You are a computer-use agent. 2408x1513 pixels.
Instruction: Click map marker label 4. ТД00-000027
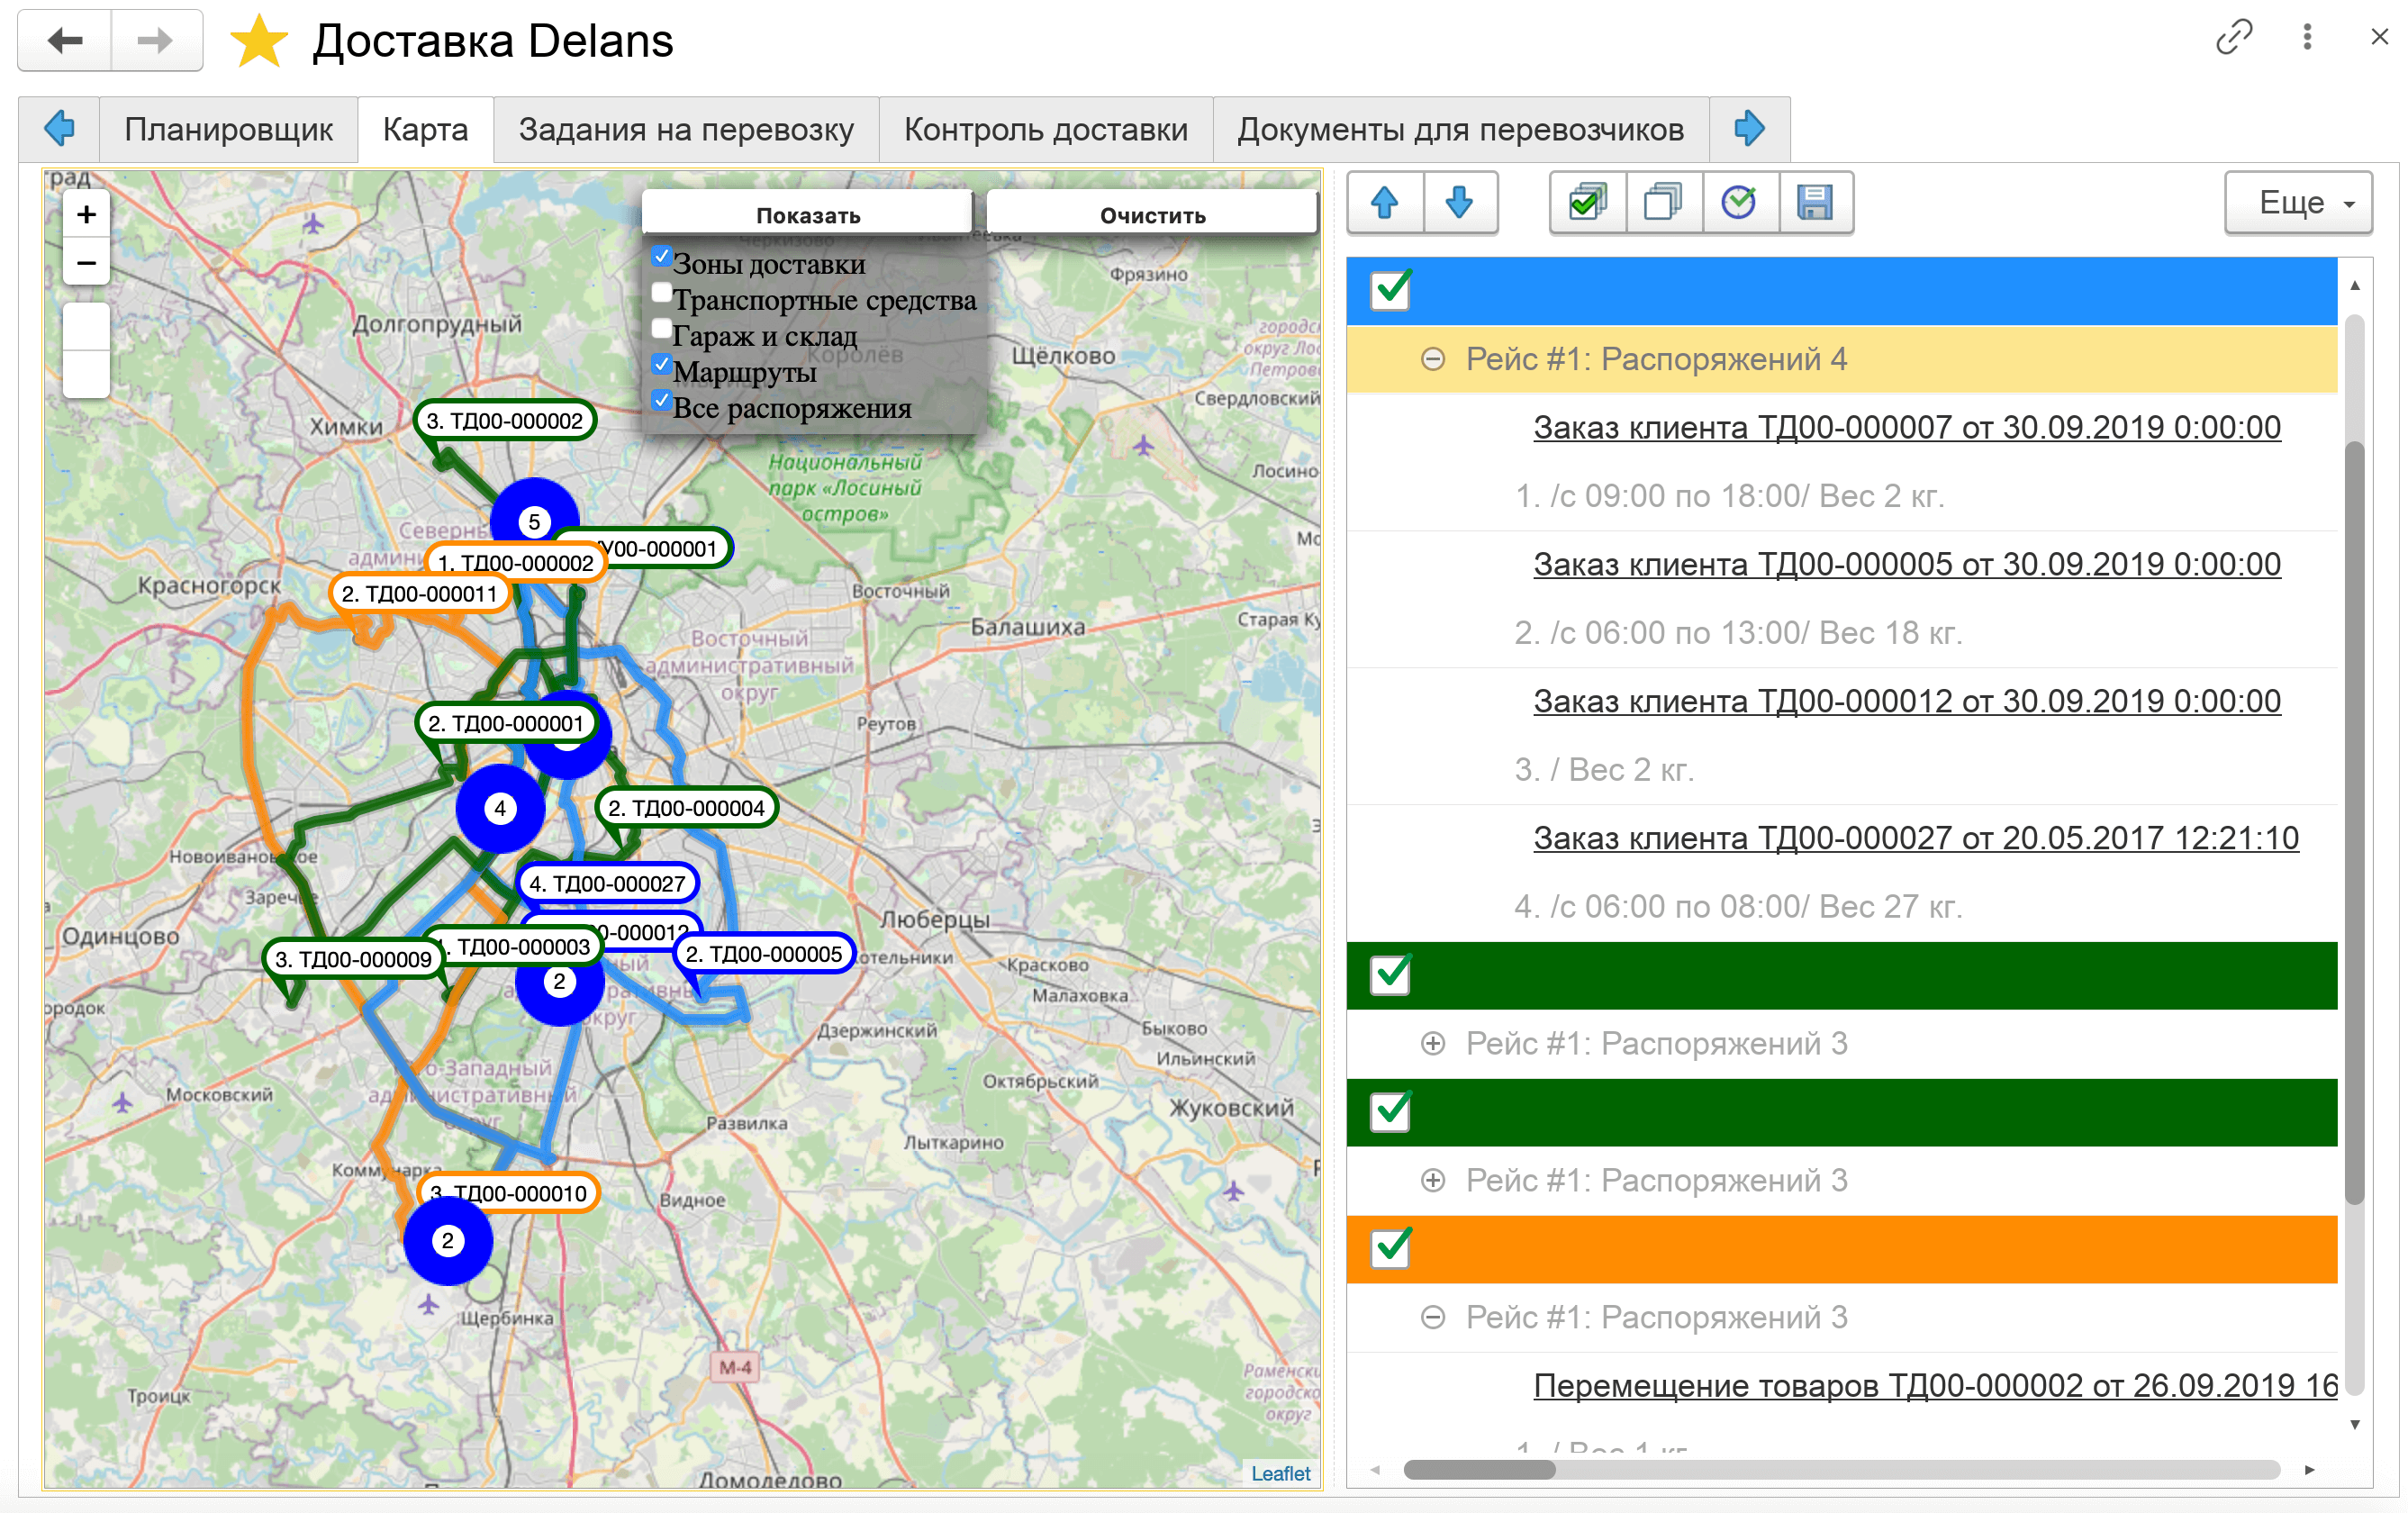pyautogui.click(x=607, y=883)
